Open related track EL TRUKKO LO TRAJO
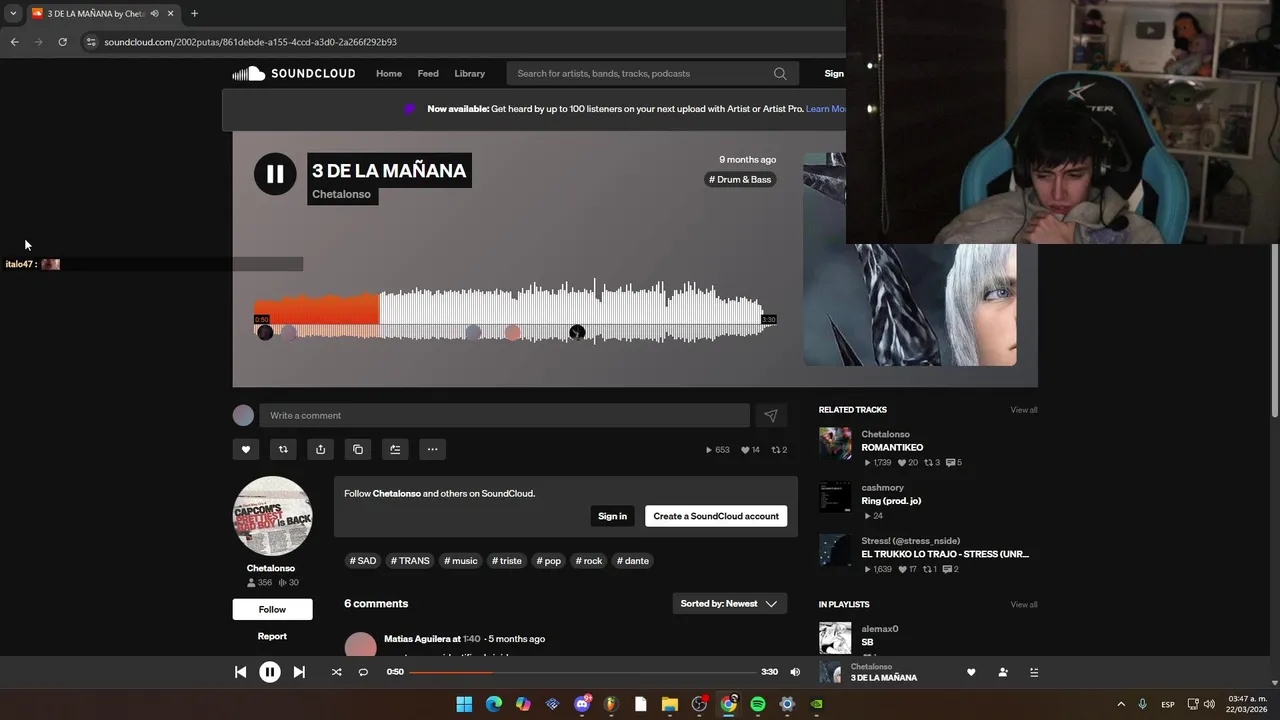The image size is (1280, 720). click(945, 554)
